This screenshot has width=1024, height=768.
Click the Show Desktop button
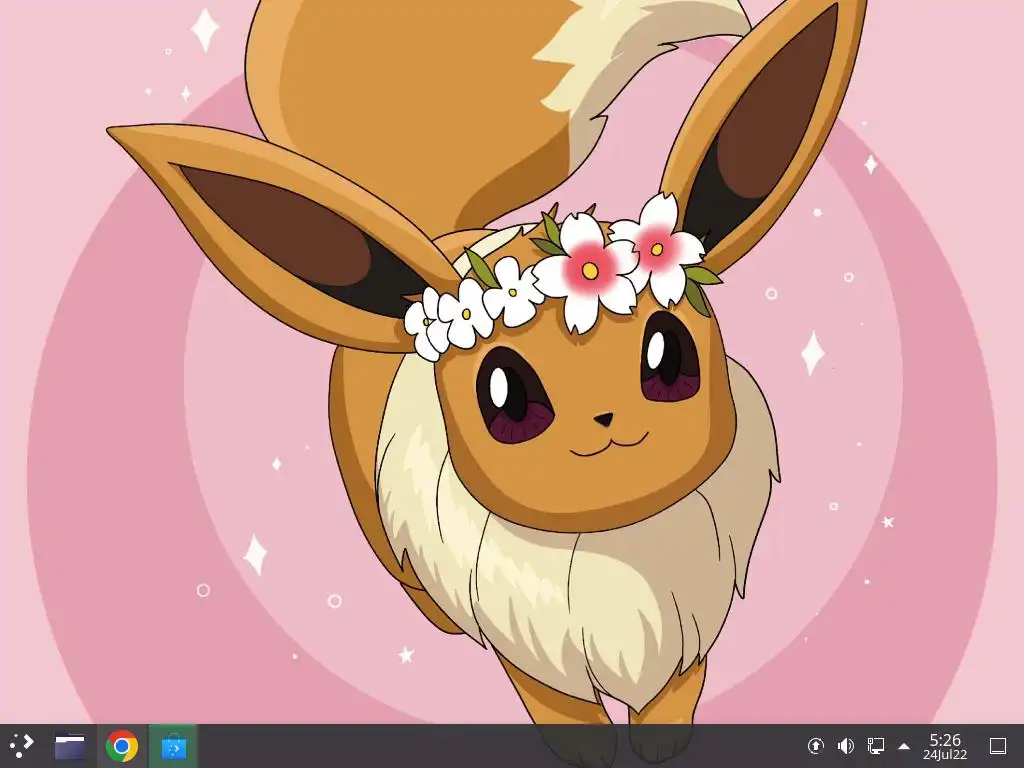tap(998, 746)
